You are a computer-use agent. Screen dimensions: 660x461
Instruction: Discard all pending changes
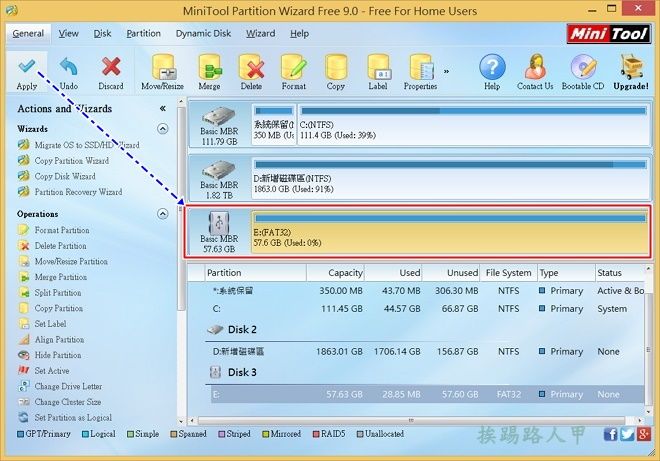pos(111,72)
